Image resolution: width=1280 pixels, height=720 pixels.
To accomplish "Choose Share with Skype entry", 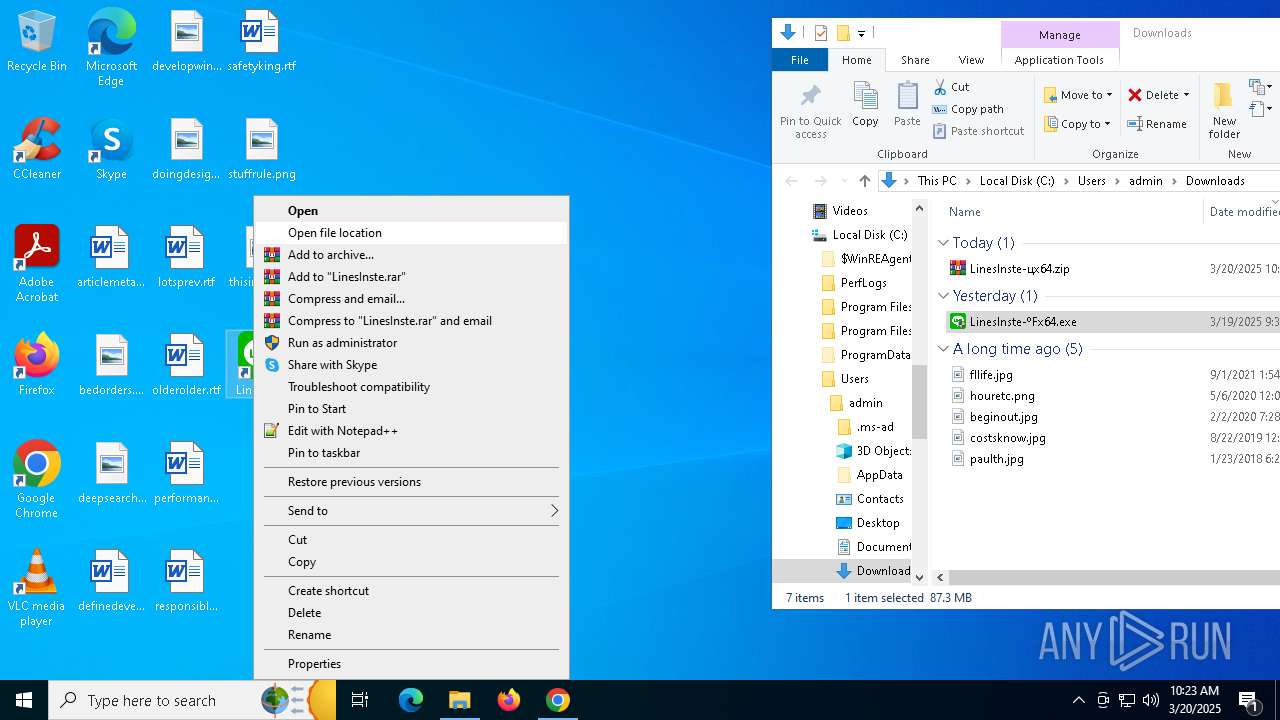I will [x=411, y=365].
